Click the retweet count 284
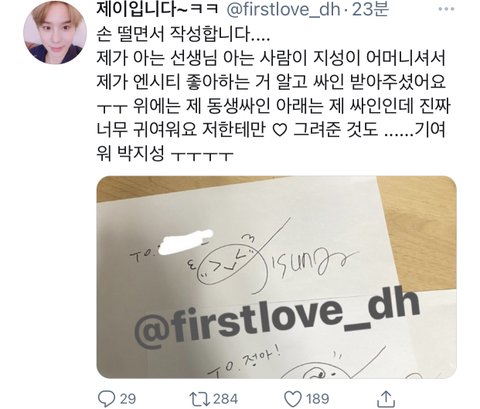 tap(225, 399)
